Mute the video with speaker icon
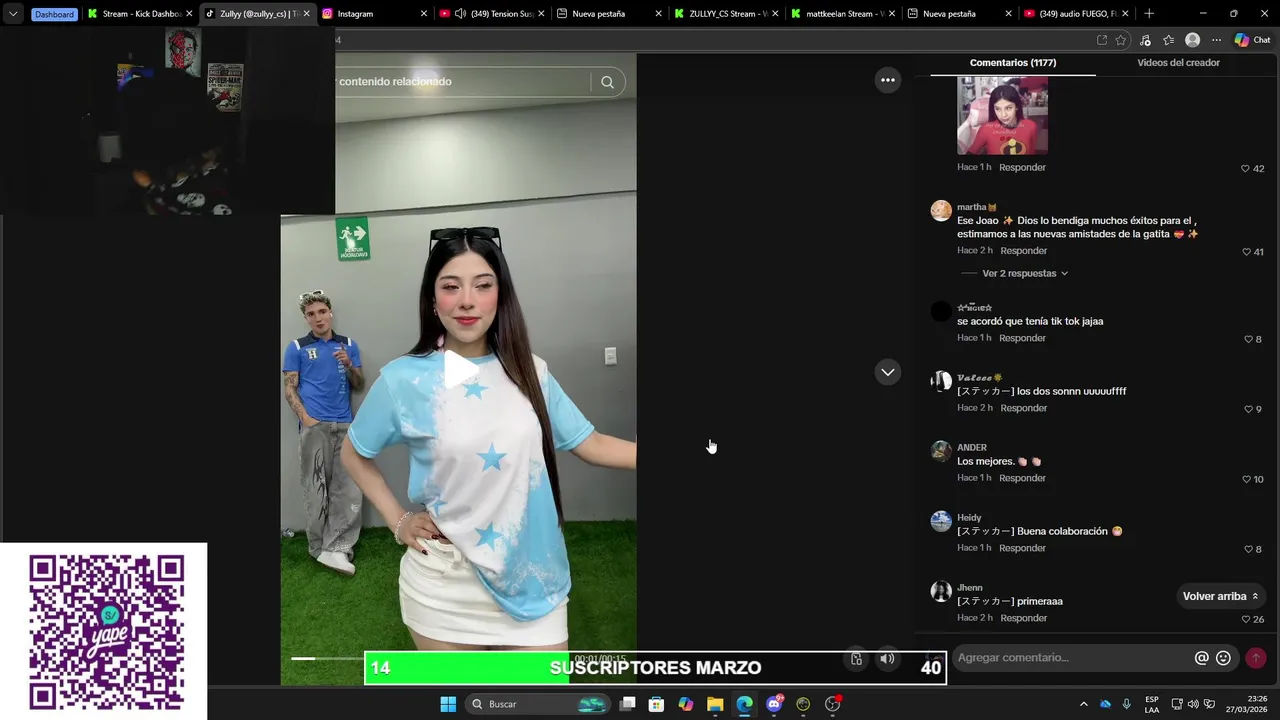The height and width of the screenshot is (720, 1280). 887,658
